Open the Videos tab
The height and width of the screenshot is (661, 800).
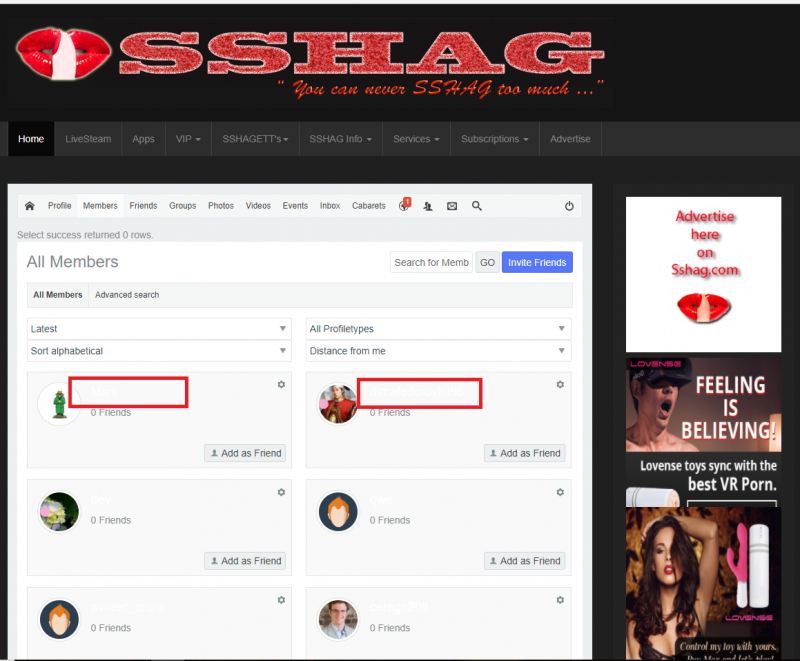coord(258,206)
